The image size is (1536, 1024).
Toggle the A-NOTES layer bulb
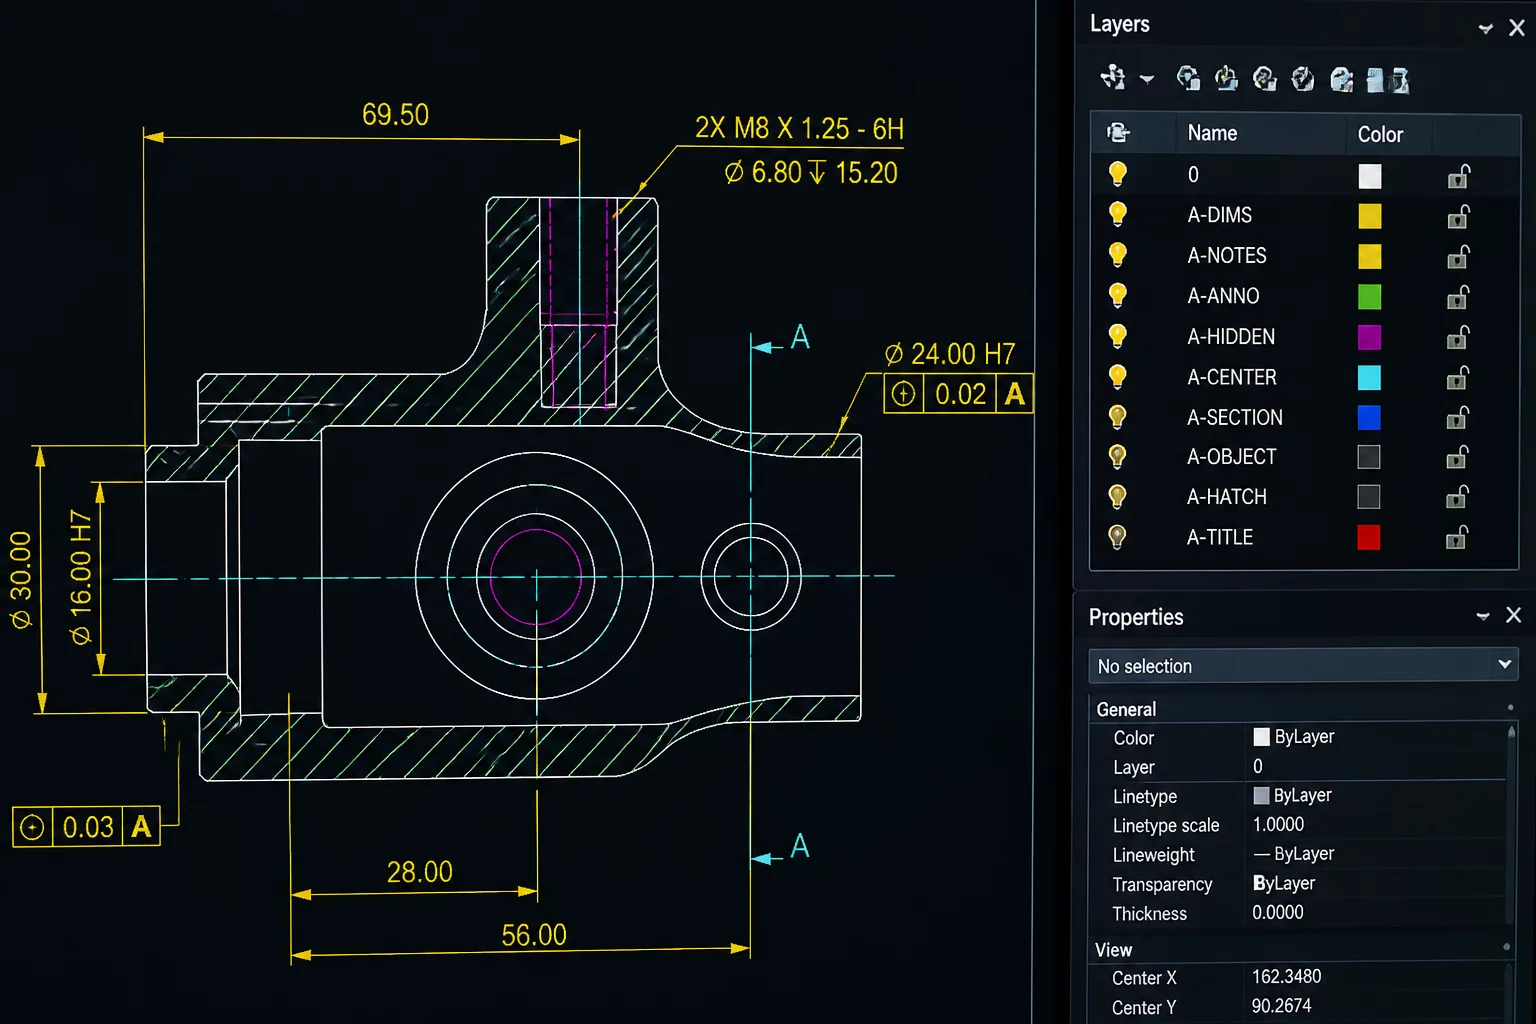coord(1118,255)
